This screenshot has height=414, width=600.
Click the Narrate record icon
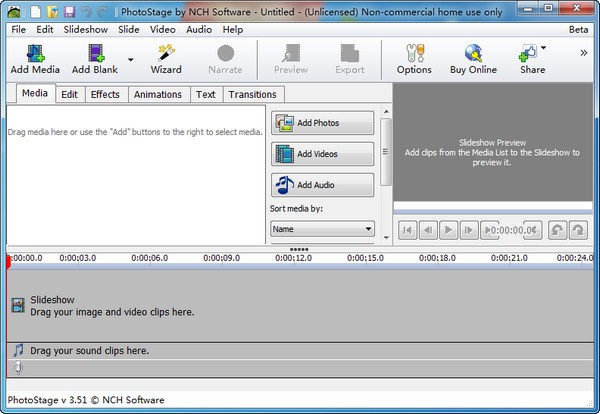coord(225,53)
